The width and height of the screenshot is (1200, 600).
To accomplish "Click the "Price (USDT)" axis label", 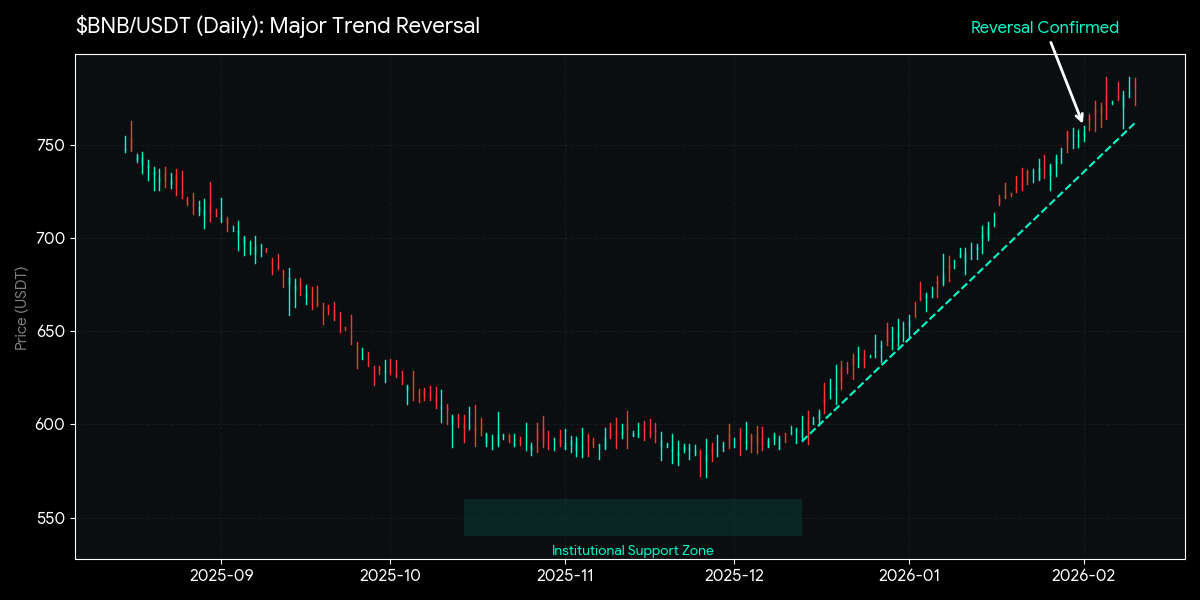I will tap(22, 307).
